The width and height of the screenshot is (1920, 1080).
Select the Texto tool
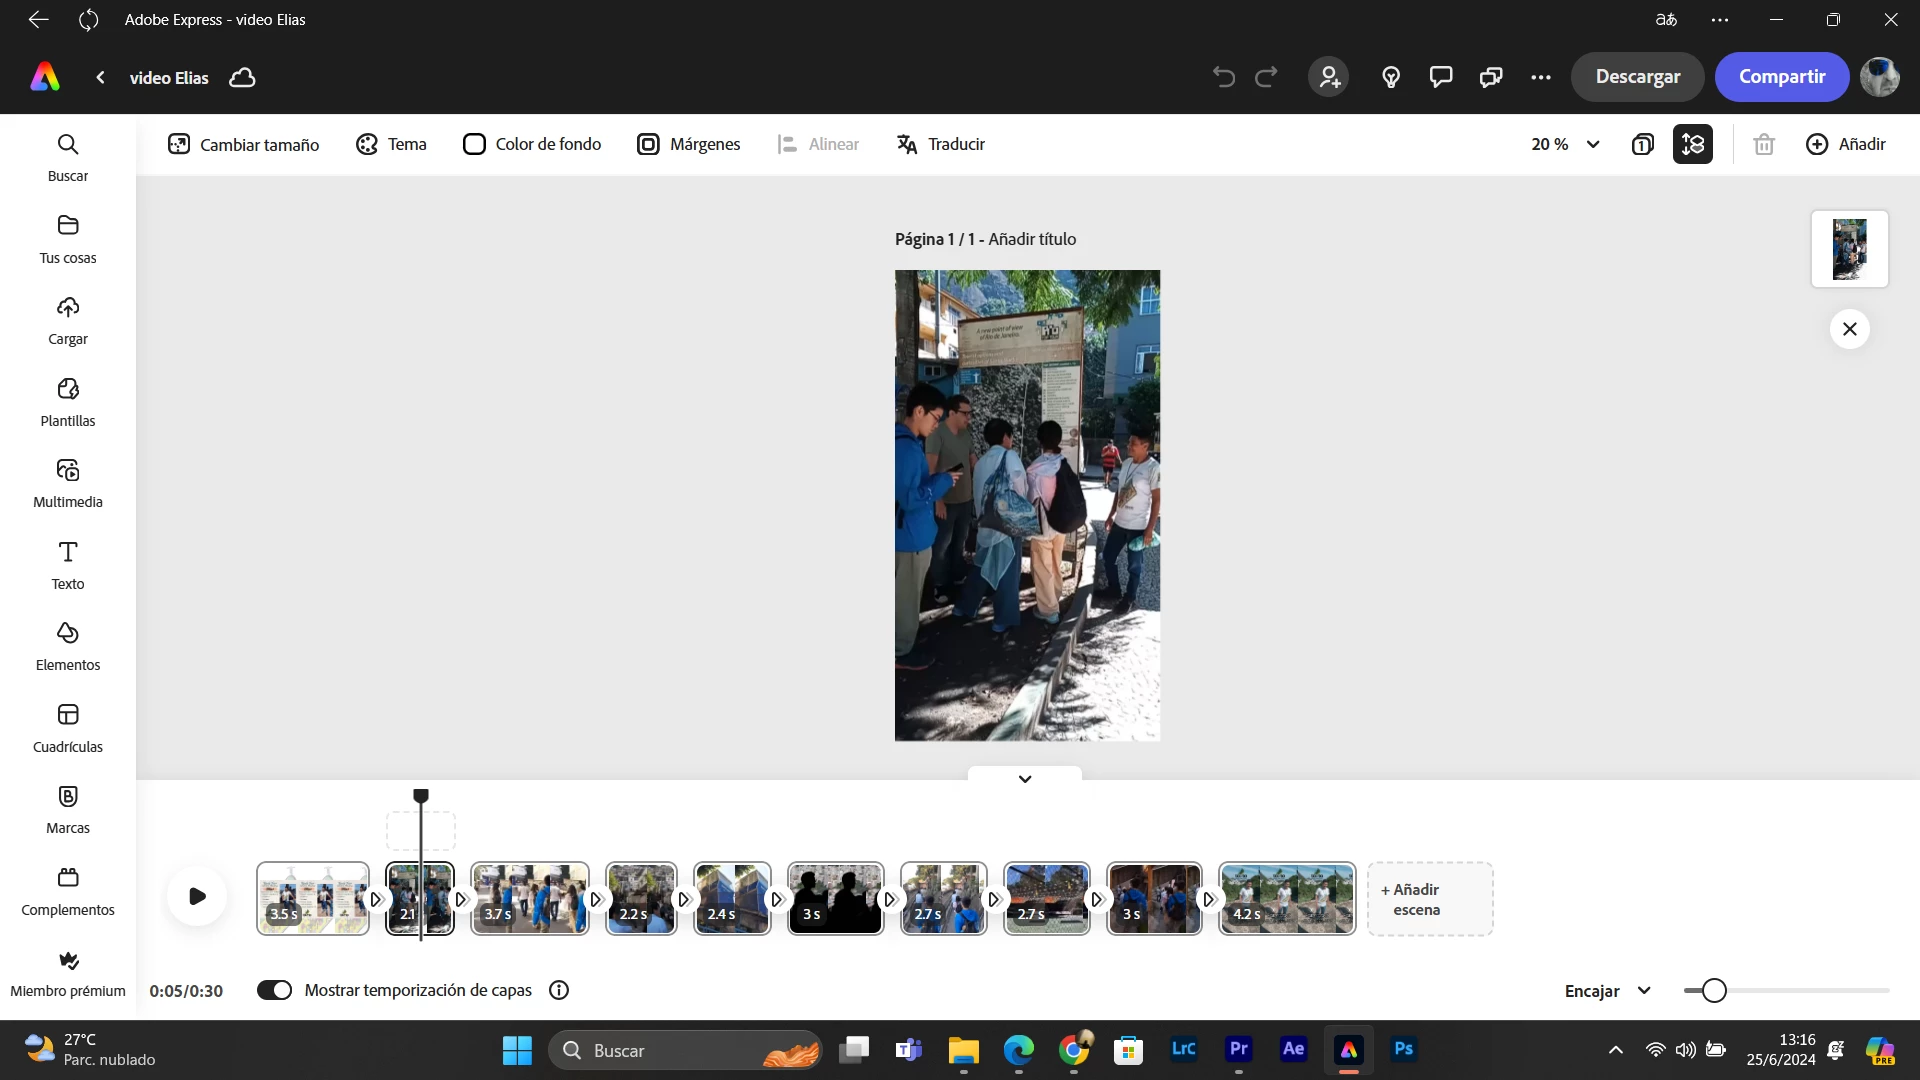pyautogui.click(x=68, y=564)
